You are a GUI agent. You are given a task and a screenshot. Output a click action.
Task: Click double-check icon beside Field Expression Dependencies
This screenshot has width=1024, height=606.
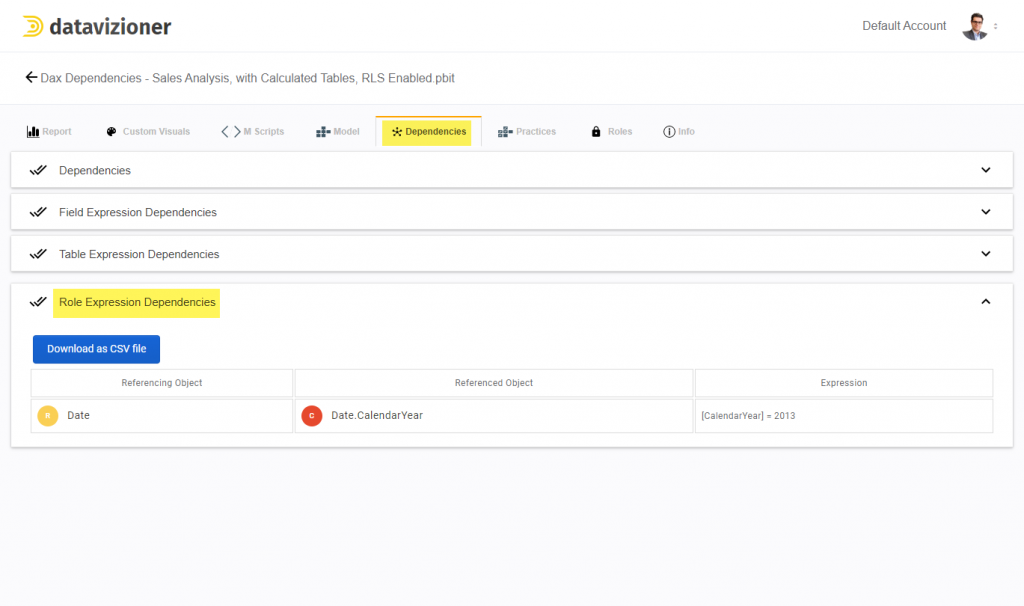click(x=38, y=212)
